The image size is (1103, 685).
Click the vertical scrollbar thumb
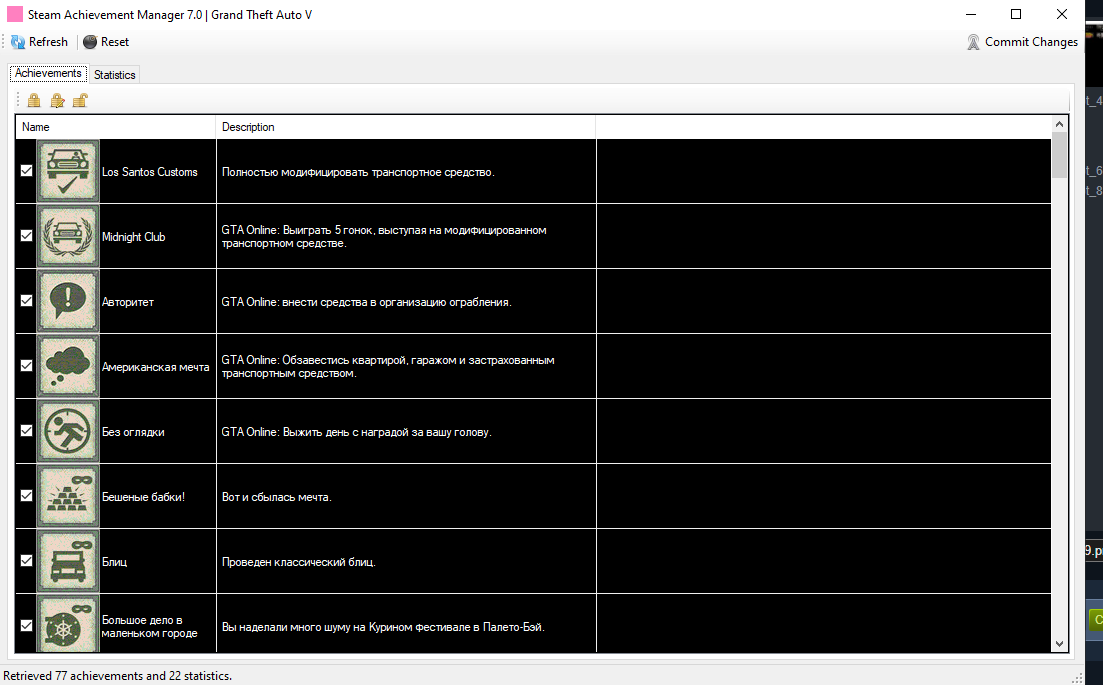point(1059,155)
